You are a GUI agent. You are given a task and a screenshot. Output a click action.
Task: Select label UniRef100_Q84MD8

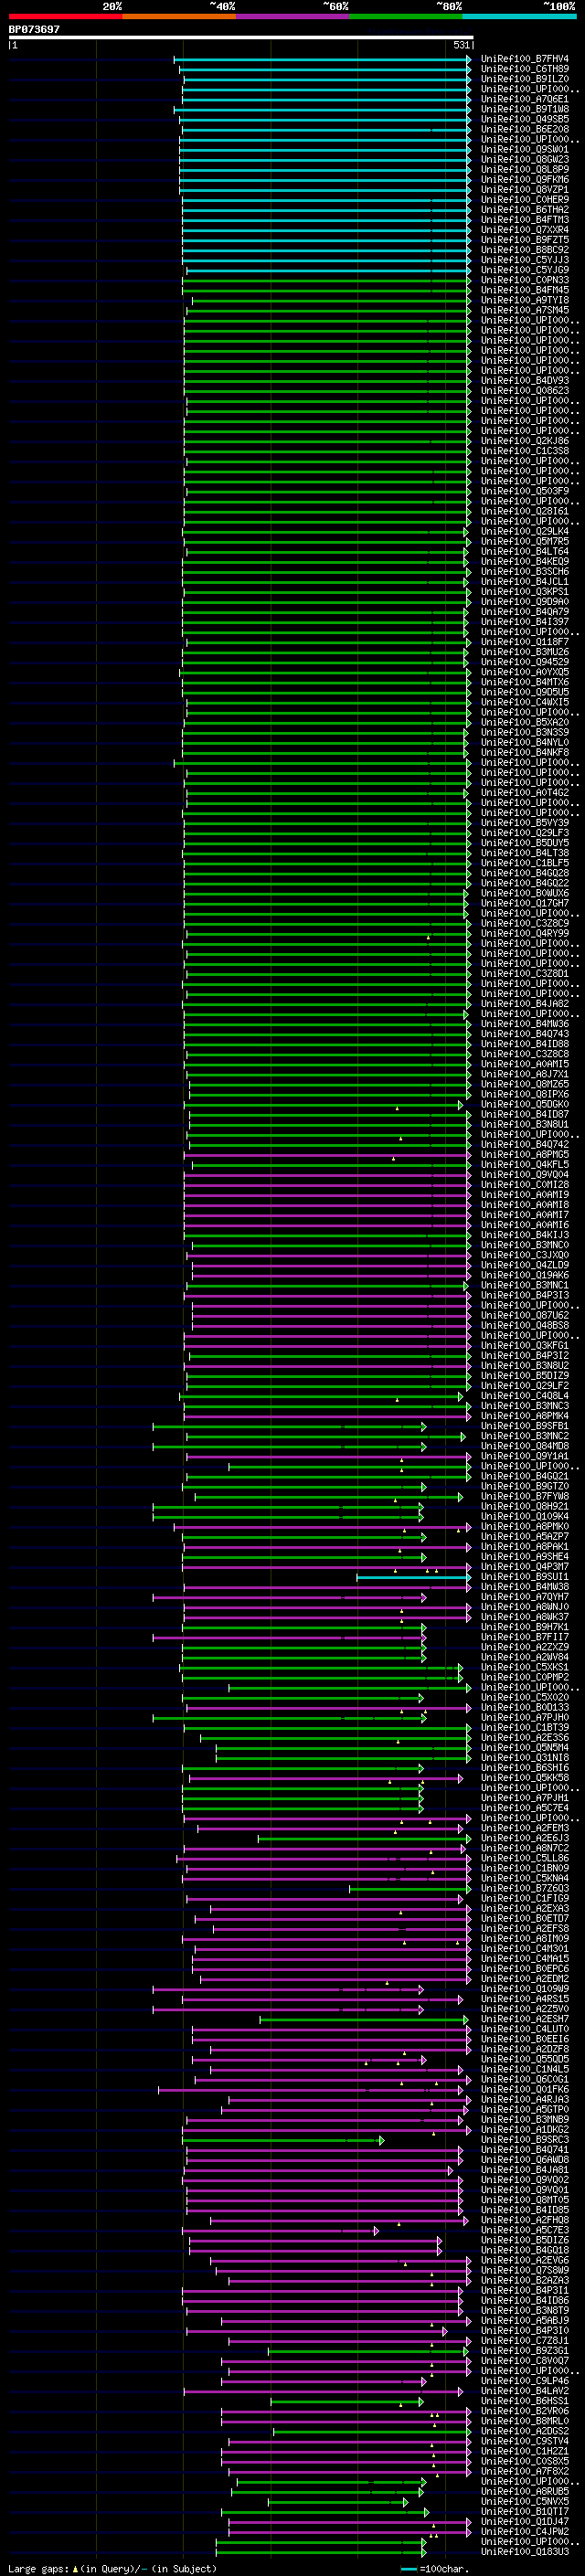click(524, 1447)
